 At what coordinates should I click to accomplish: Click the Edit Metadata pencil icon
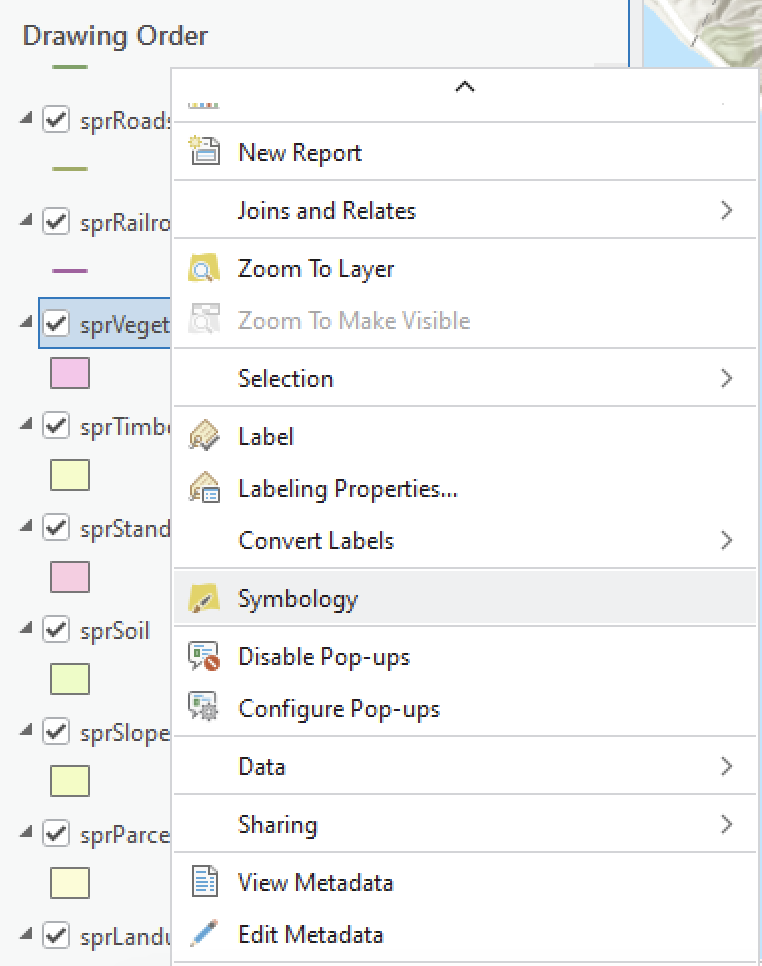[204, 935]
